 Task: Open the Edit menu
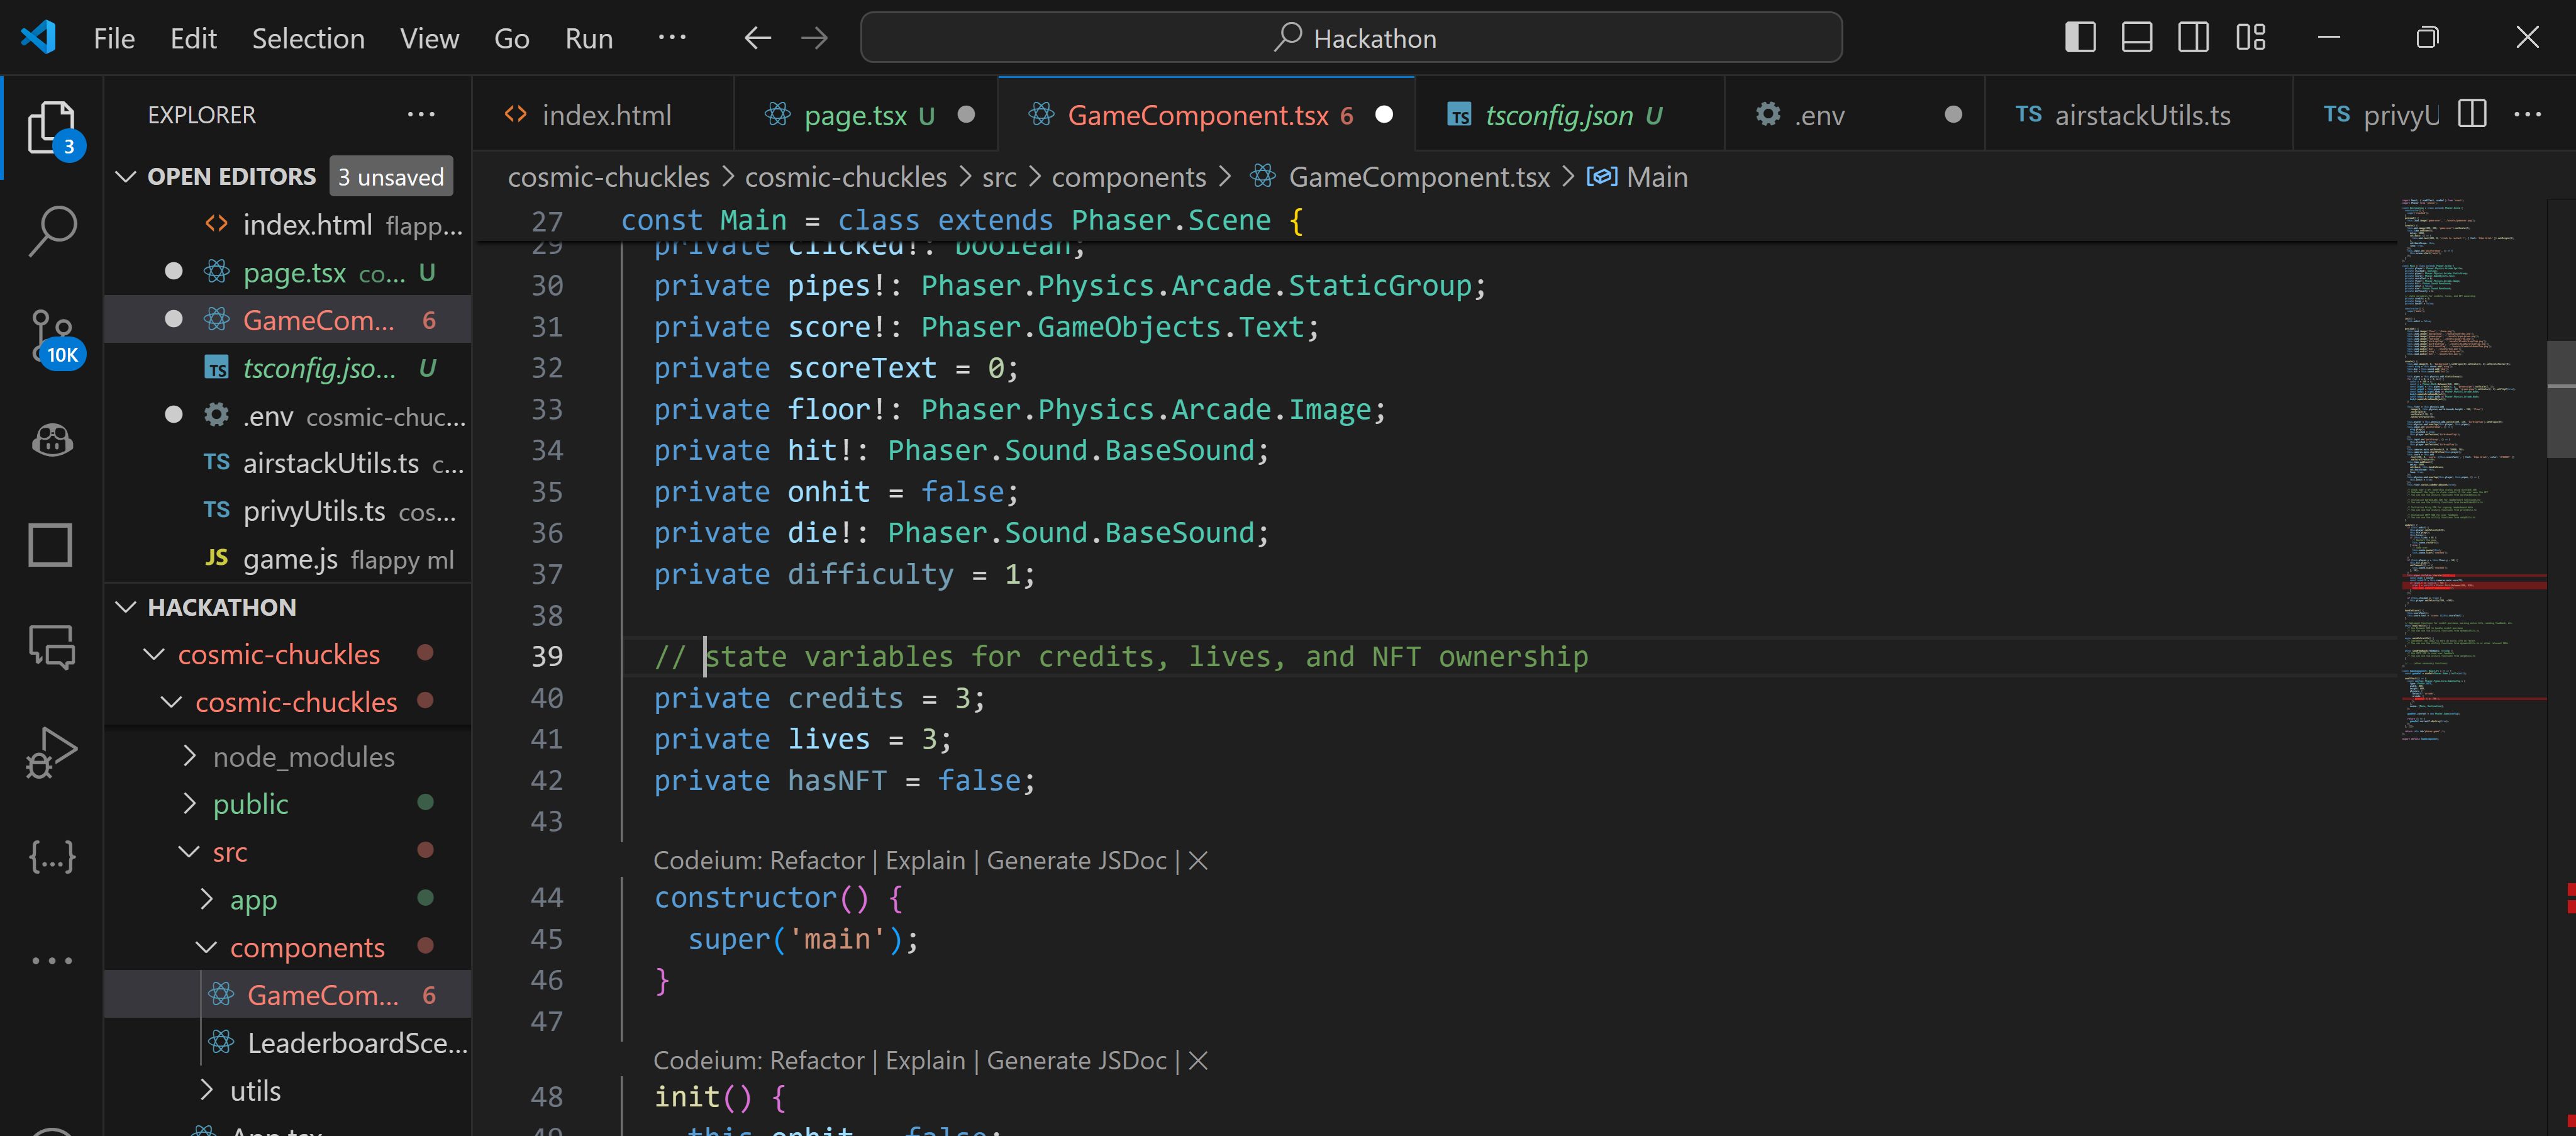pos(193,38)
